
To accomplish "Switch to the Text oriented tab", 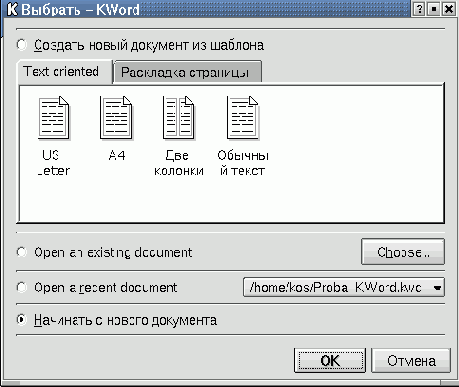I will 64,72.
